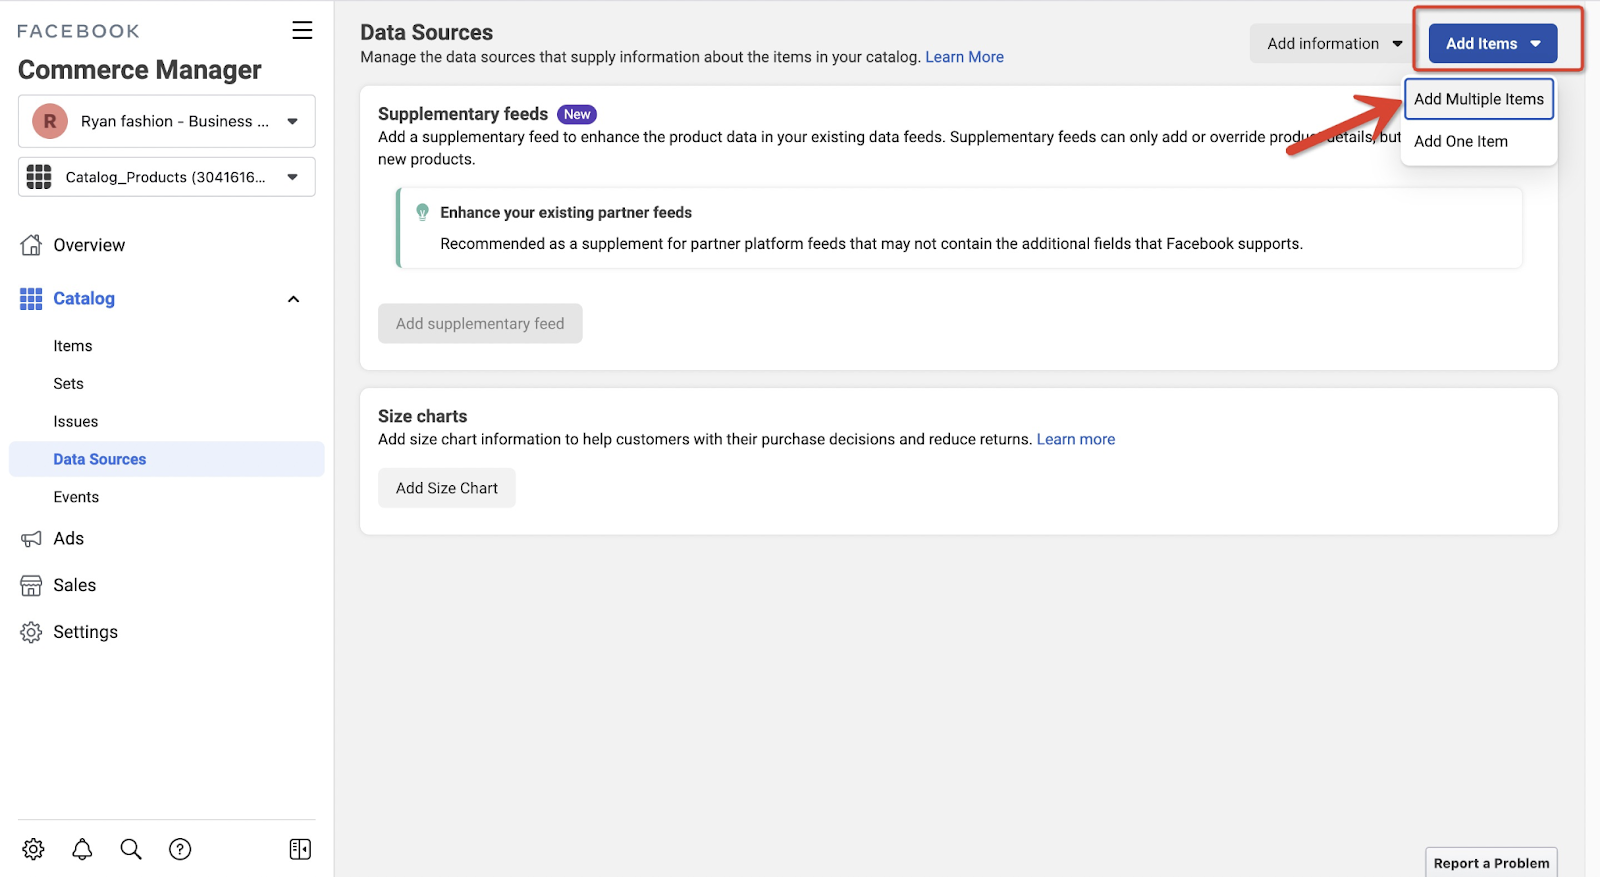1600x877 pixels.
Task: Click the Ads megaphone icon
Action: tap(31, 539)
